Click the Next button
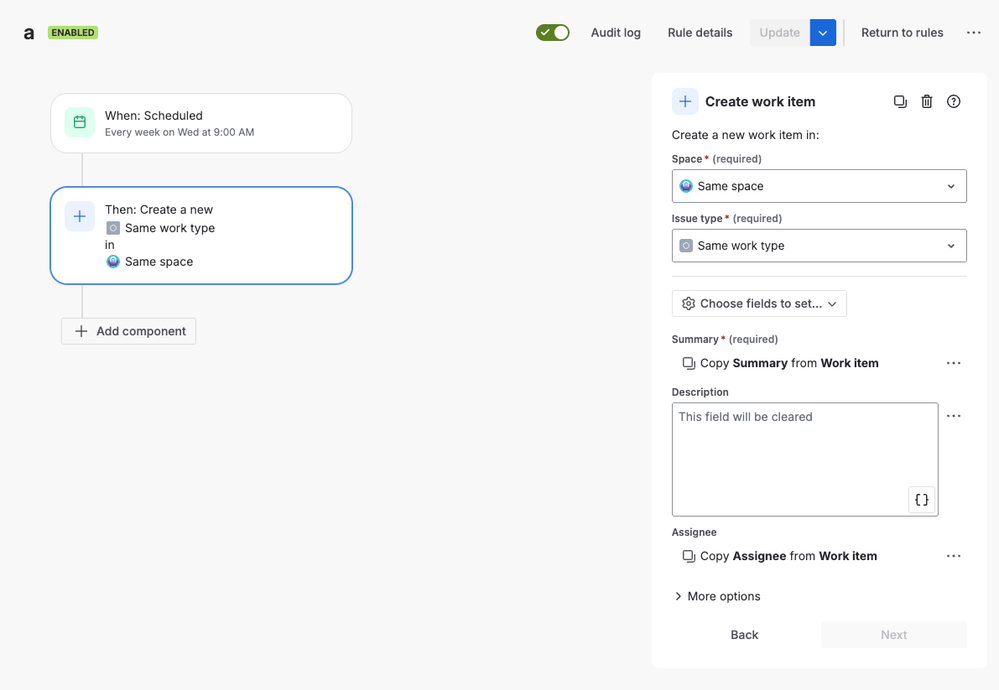 894,635
